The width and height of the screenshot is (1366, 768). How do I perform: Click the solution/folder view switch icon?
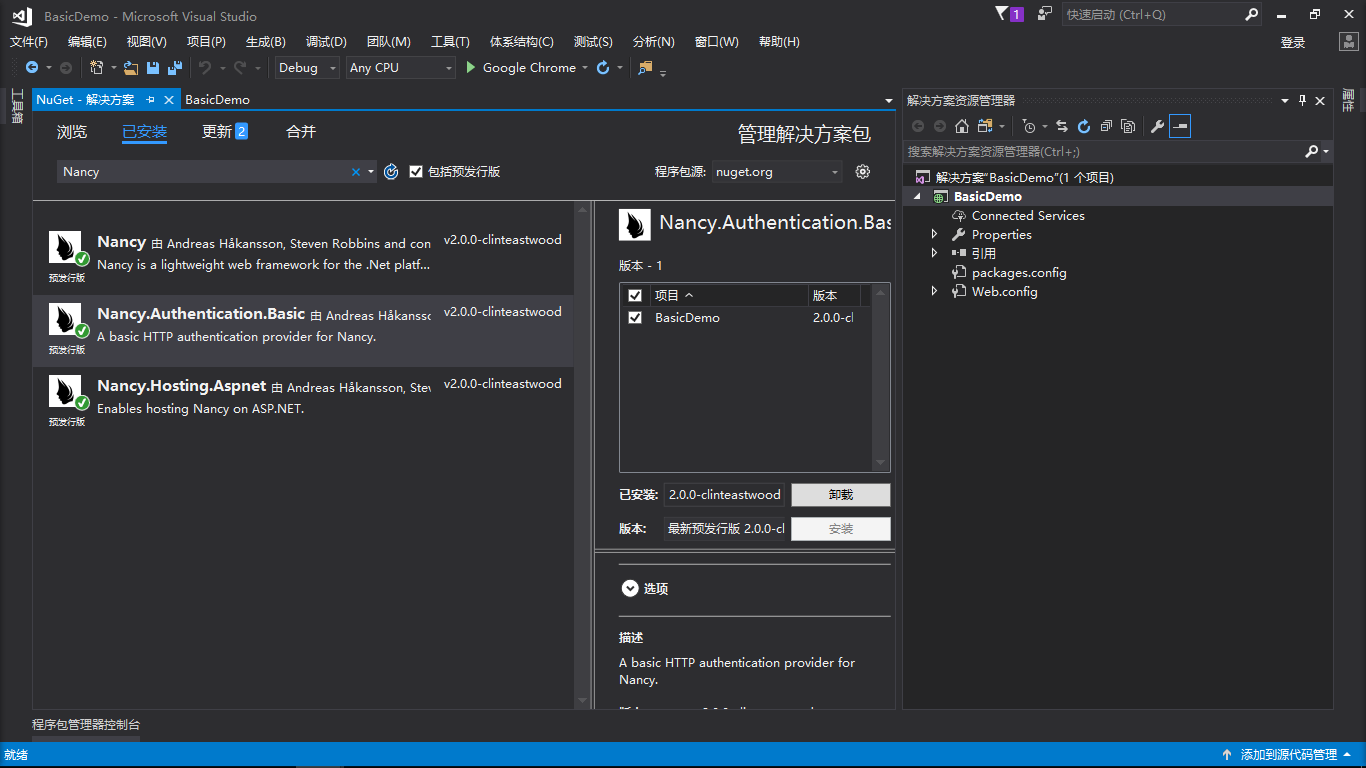click(x=985, y=126)
